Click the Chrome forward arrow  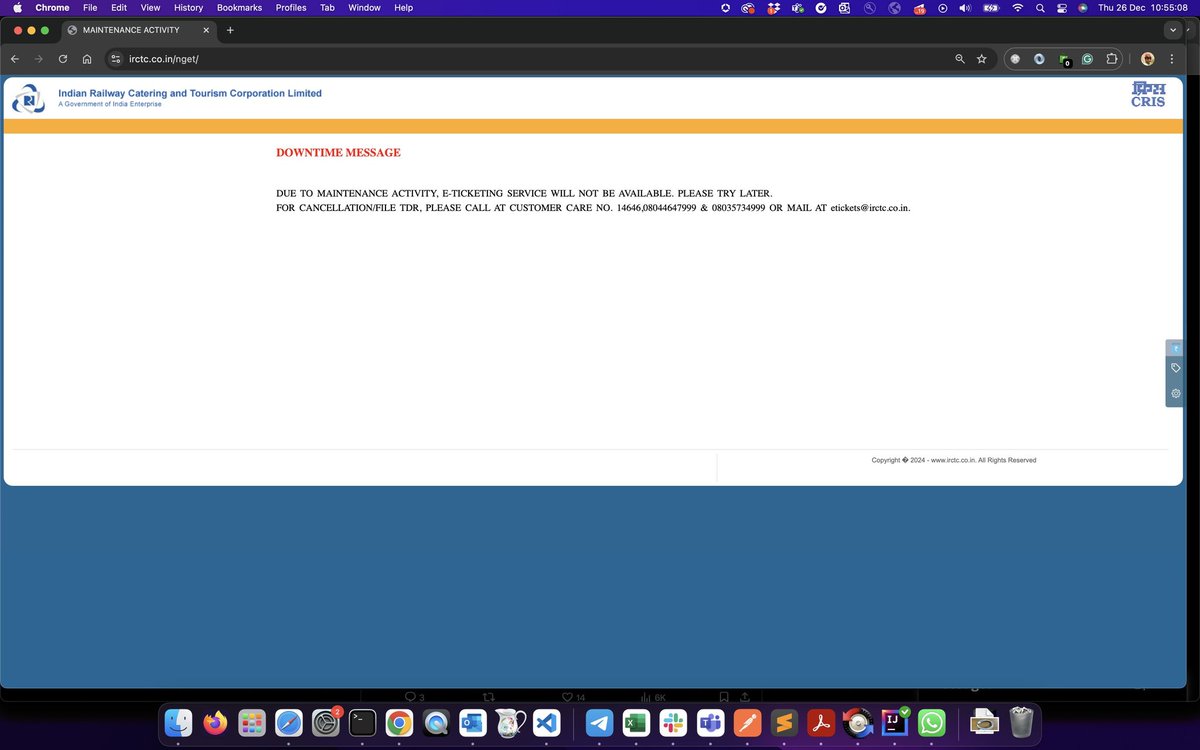pos(39,59)
